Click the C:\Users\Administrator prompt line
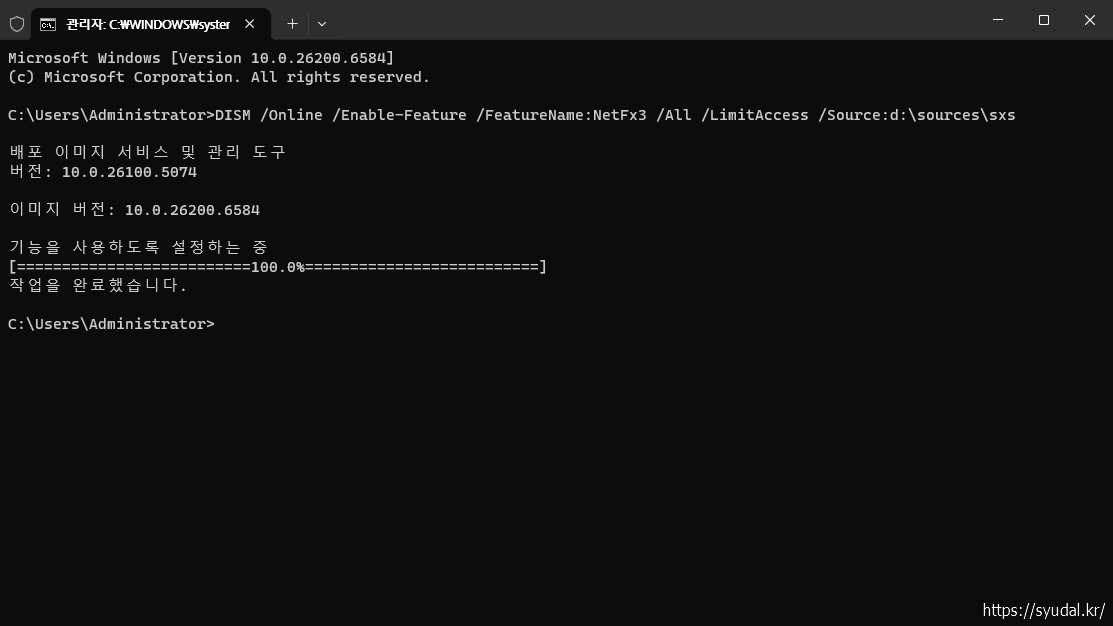 click(x=110, y=324)
